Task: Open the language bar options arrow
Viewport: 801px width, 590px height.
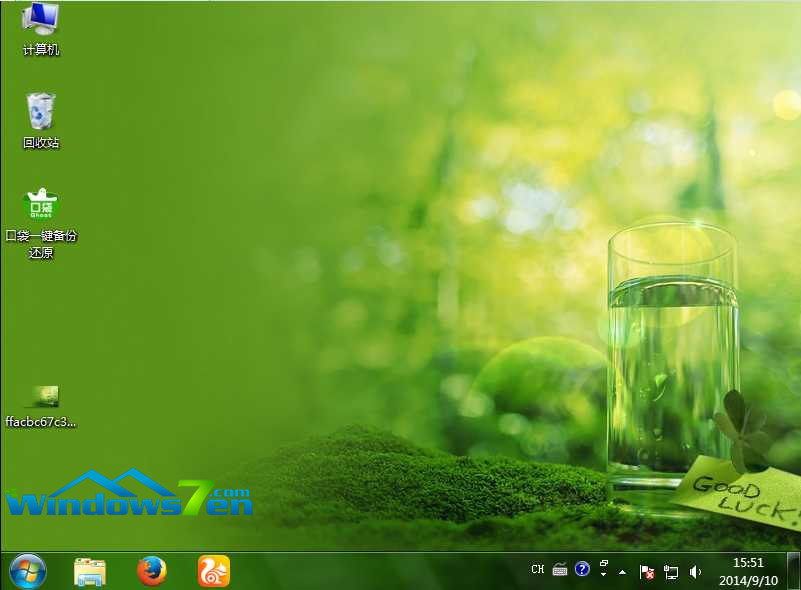Action: tap(604, 576)
